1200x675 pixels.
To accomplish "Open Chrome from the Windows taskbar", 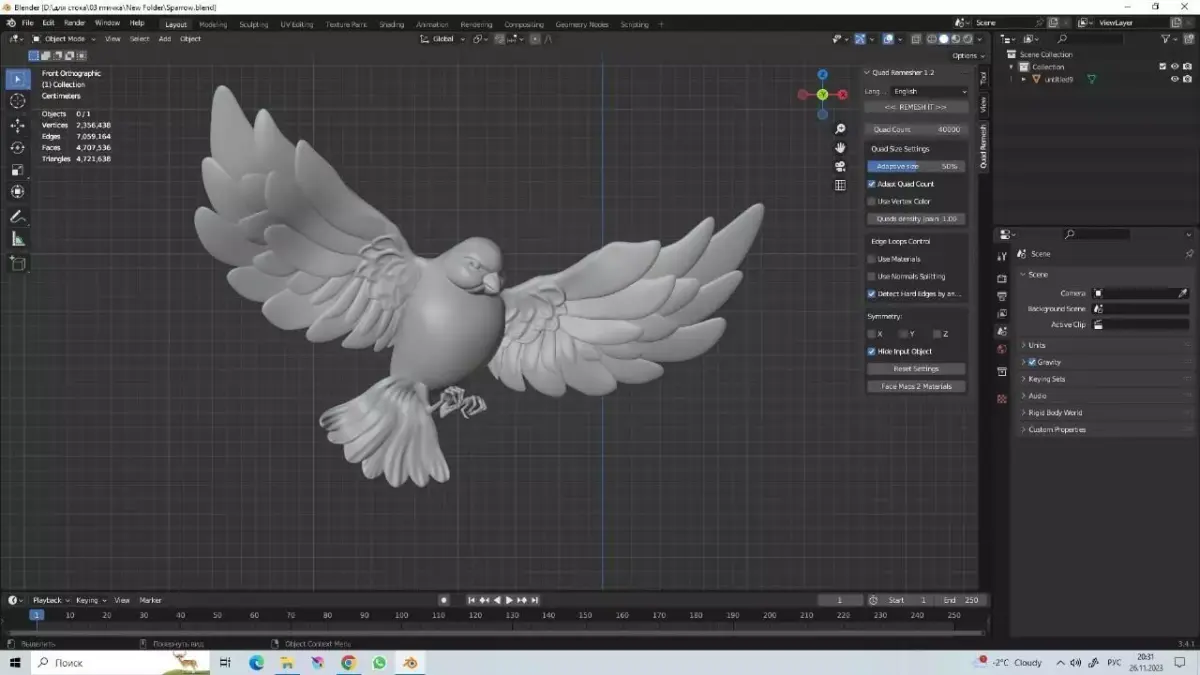I will tap(348, 662).
